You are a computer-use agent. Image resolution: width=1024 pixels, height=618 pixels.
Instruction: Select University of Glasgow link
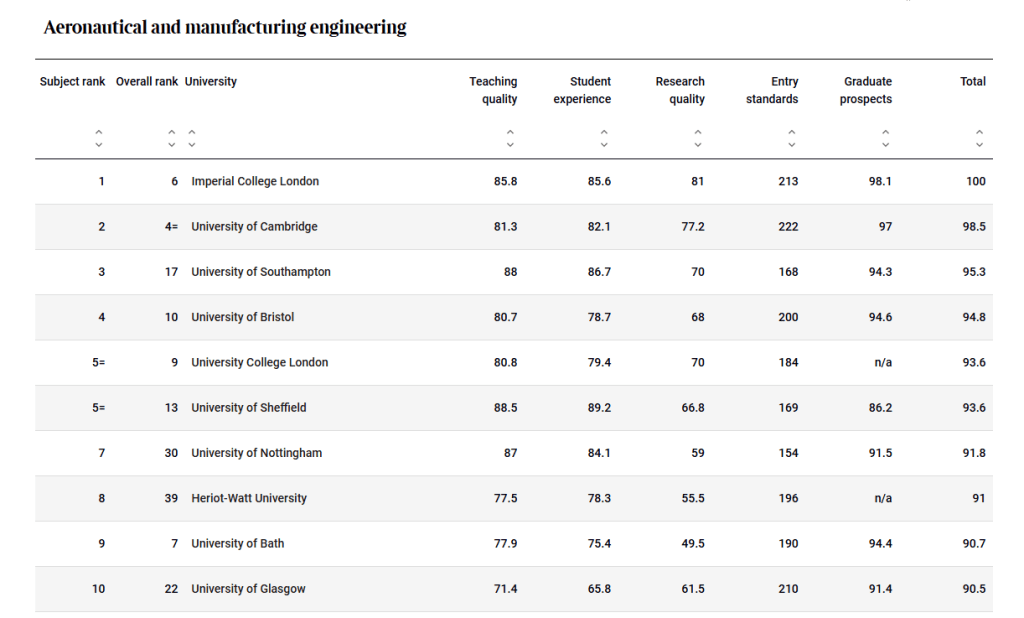click(x=248, y=589)
